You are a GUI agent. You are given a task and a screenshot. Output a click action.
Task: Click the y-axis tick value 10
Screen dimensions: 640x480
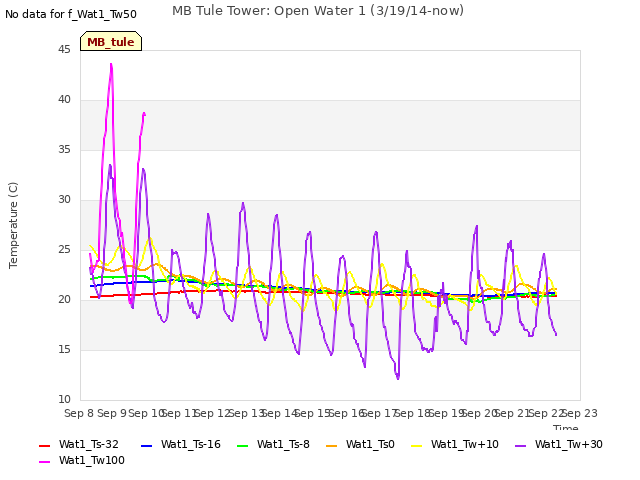coord(64,400)
